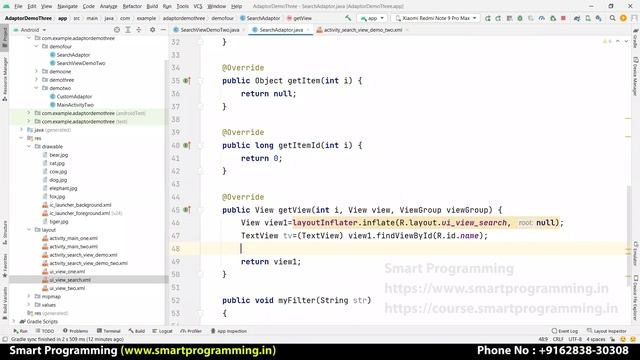Open the File menu
The width and height of the screenshot is (640, 360).
coord(18,6)
